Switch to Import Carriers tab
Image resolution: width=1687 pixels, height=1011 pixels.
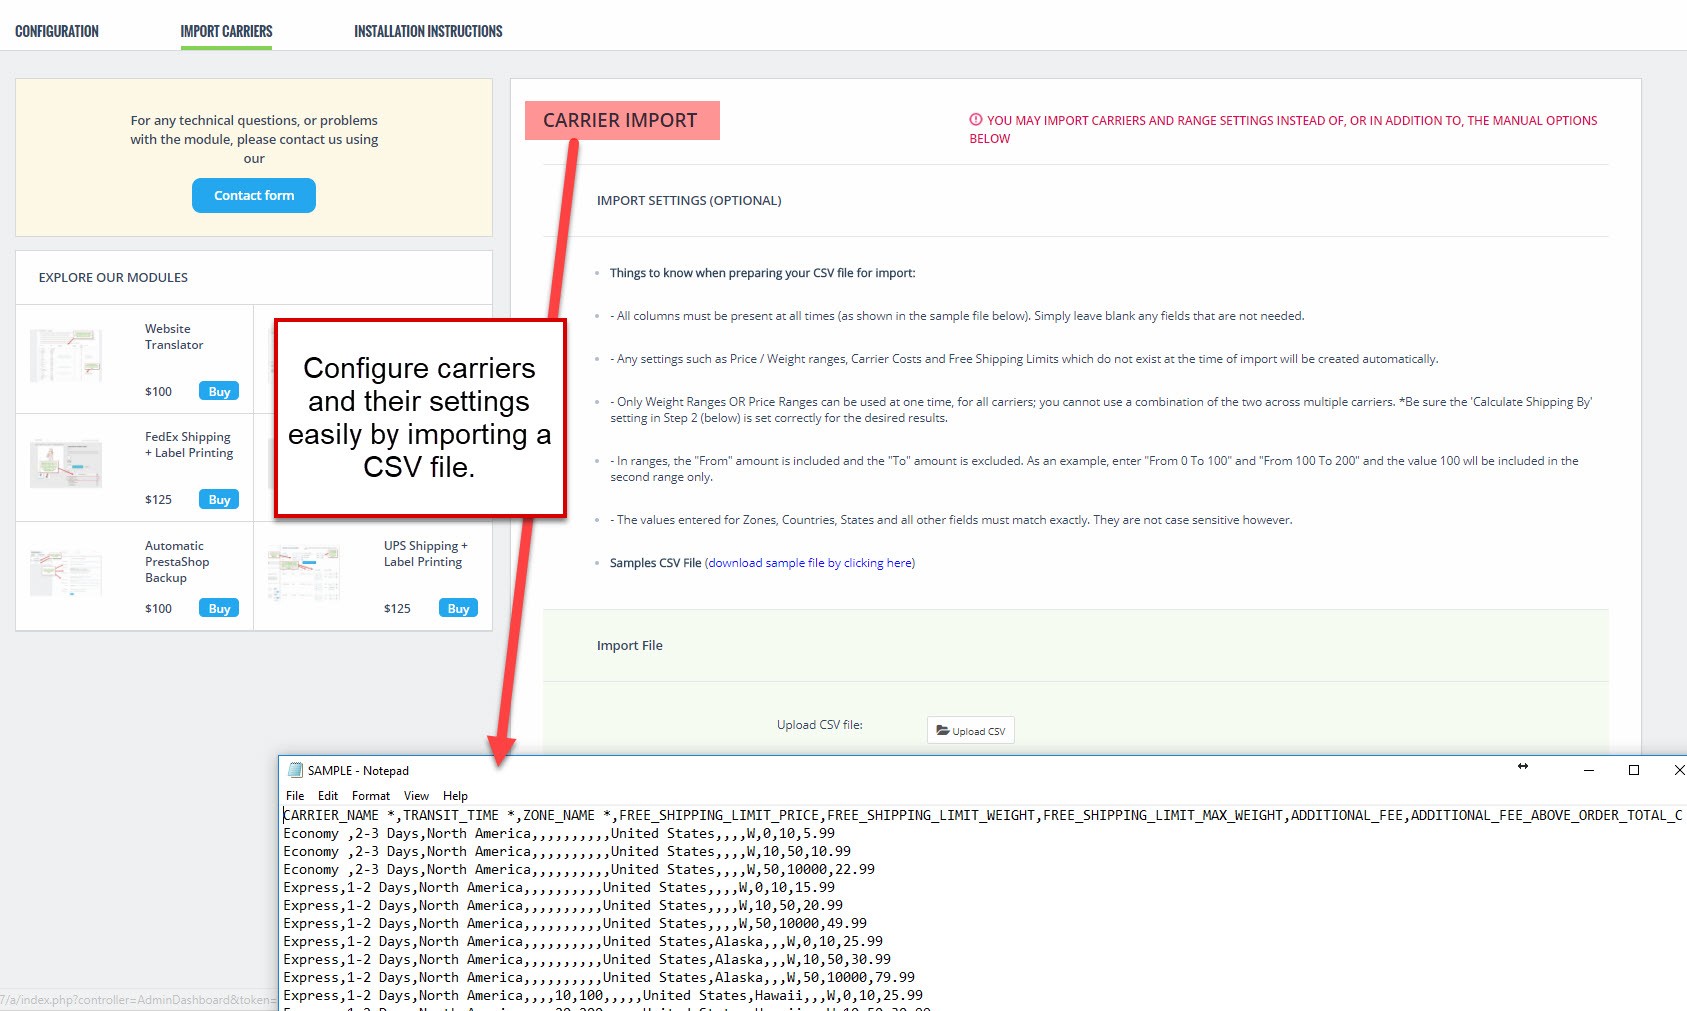[x=226, y=31]
